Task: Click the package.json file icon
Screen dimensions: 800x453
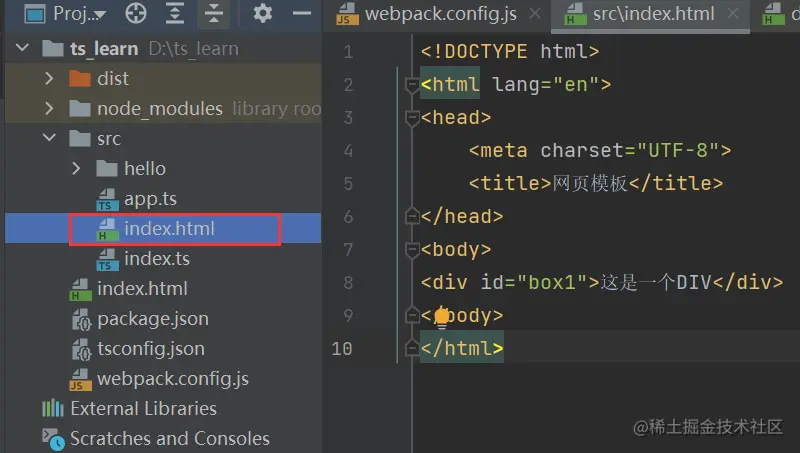Action: [x=81, y=319]
